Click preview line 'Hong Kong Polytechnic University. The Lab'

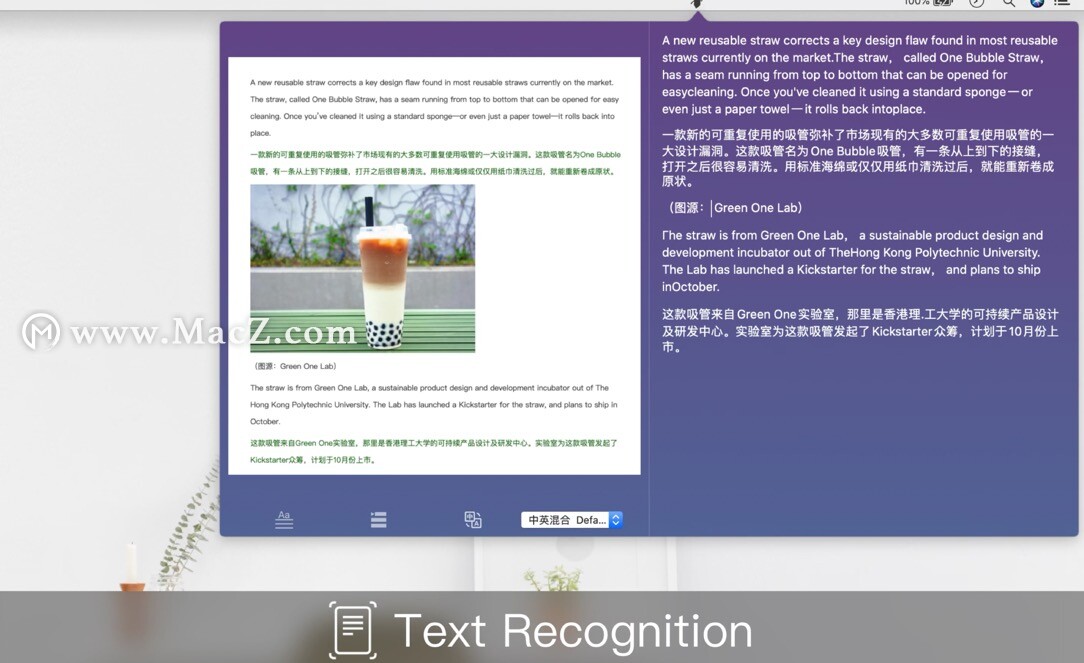click(433, 404)
